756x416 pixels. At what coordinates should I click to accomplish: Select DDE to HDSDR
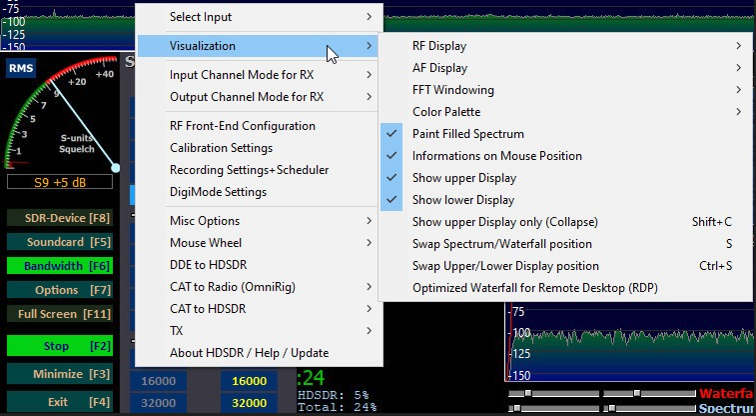[260, 265]
